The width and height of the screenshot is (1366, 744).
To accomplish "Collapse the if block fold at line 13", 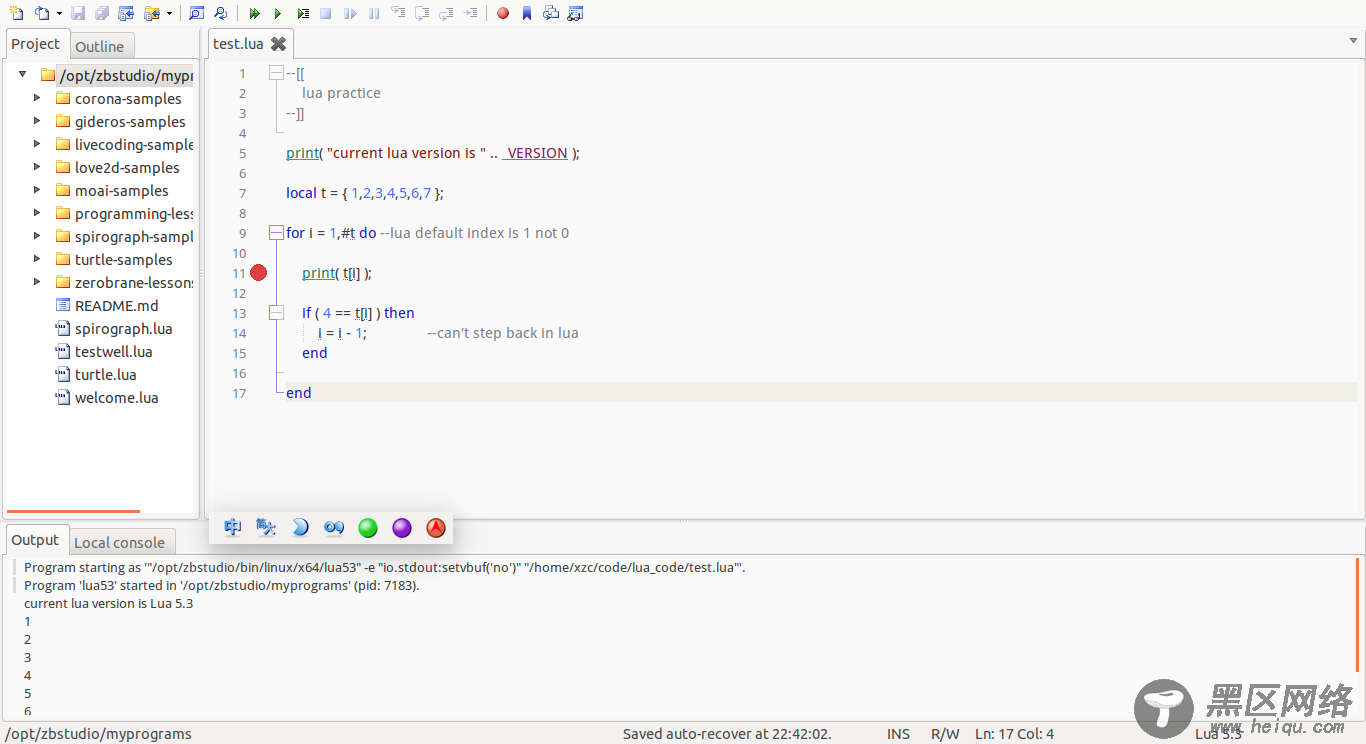I will click(x=276, y=313).
